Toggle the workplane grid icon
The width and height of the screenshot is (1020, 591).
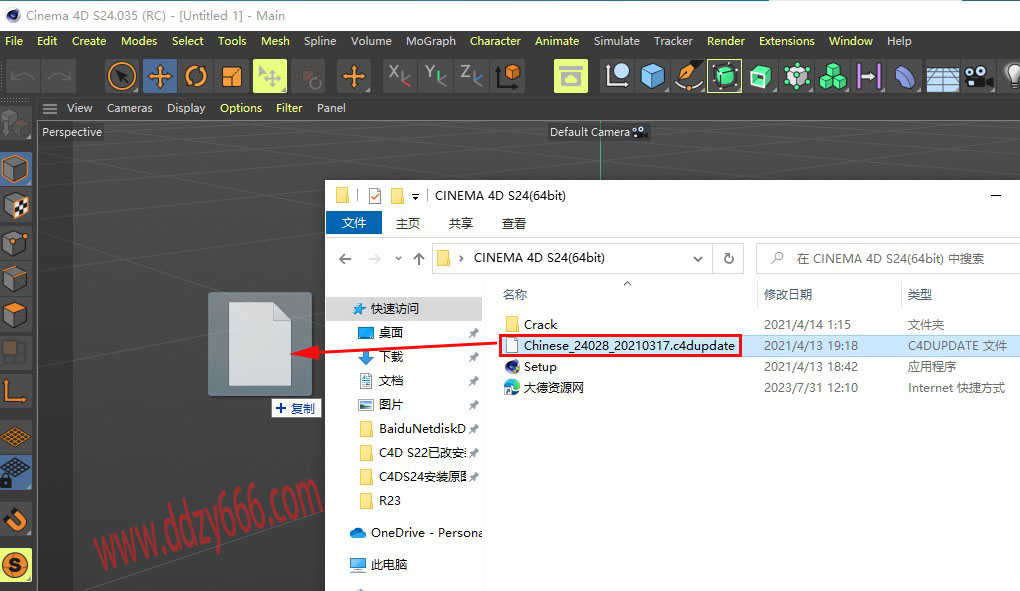click(16, 437)
